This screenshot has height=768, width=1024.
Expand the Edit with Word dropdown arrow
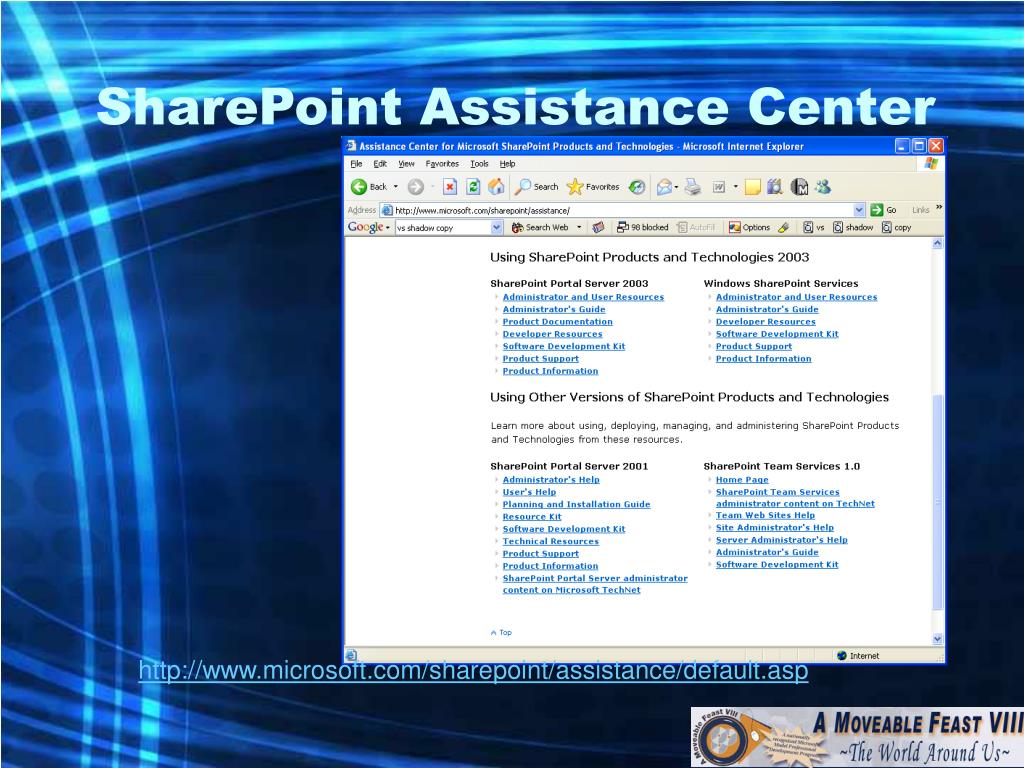click(x=735, y=187)
